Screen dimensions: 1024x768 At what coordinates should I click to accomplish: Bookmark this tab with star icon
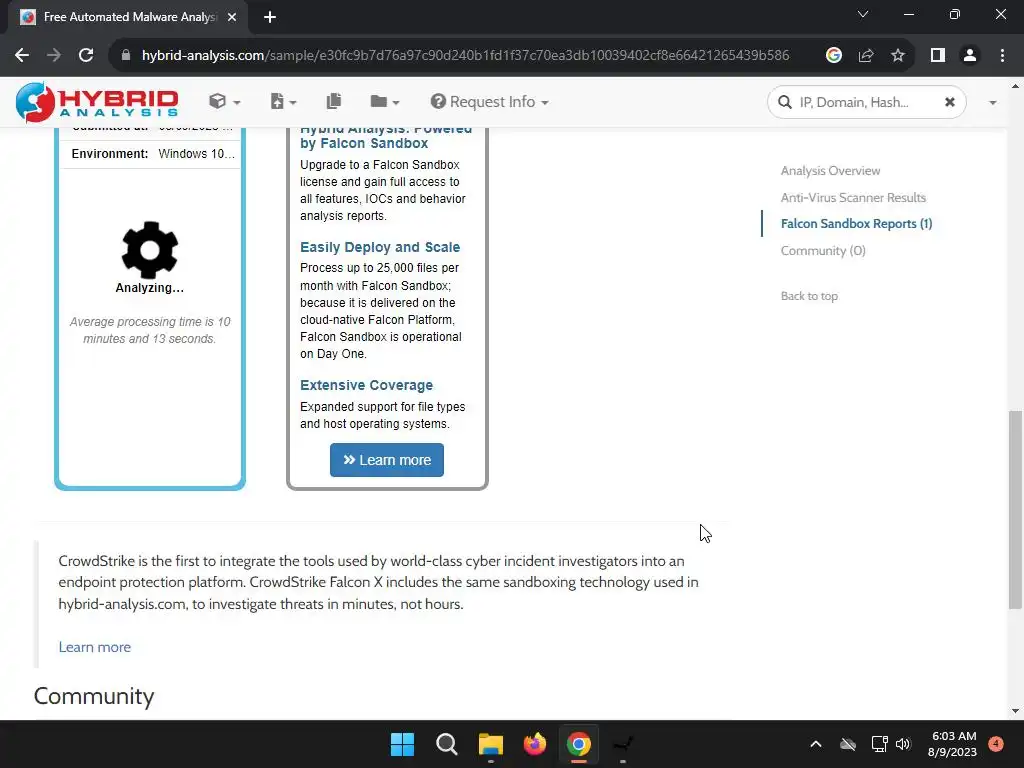(898, 55)
